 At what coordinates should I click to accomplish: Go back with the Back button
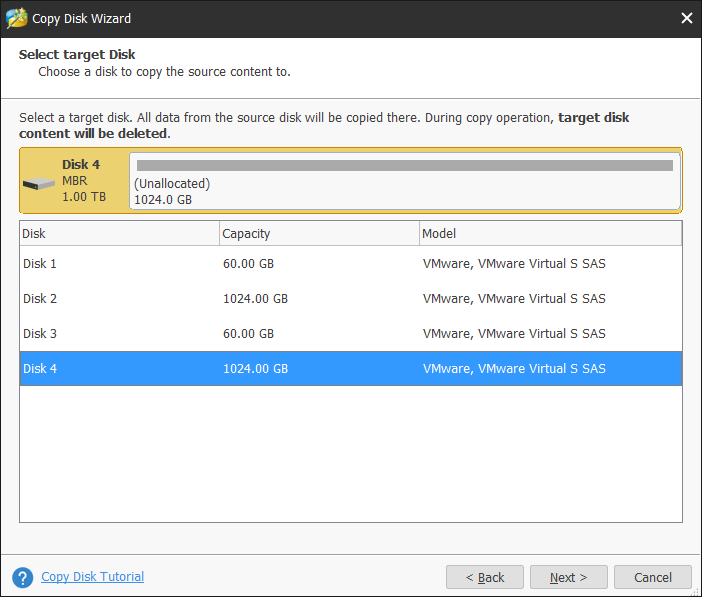pyautogui.click(x=484, y=577)
